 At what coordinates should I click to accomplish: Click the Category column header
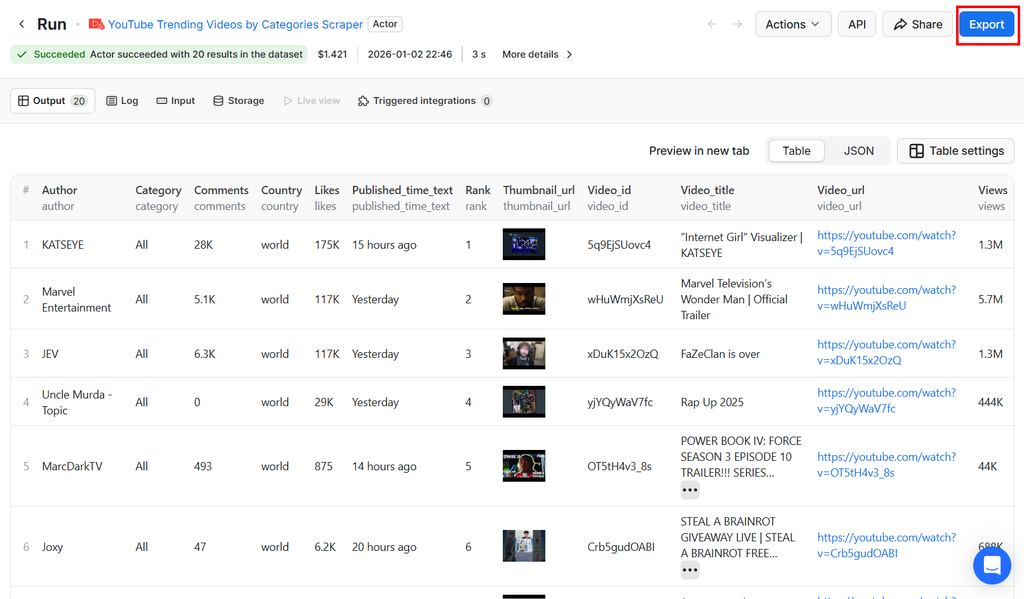(158, 190)
